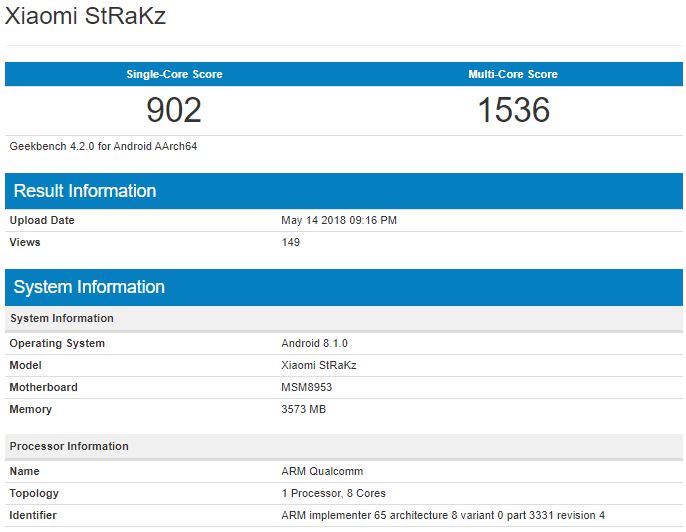The image size is (686, 532).
Task: Select the Single-Core Score header
Action: tap(174, 74)
